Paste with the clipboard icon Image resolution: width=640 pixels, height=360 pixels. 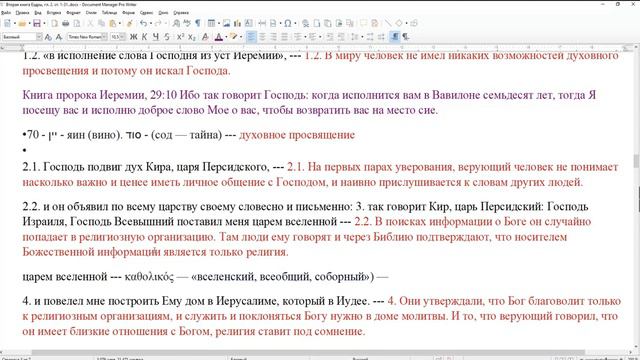(x=112, y=23)
